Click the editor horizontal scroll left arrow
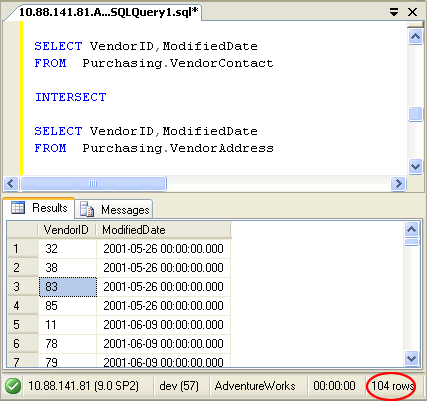The image size is (427, 401). click(11, 183)
